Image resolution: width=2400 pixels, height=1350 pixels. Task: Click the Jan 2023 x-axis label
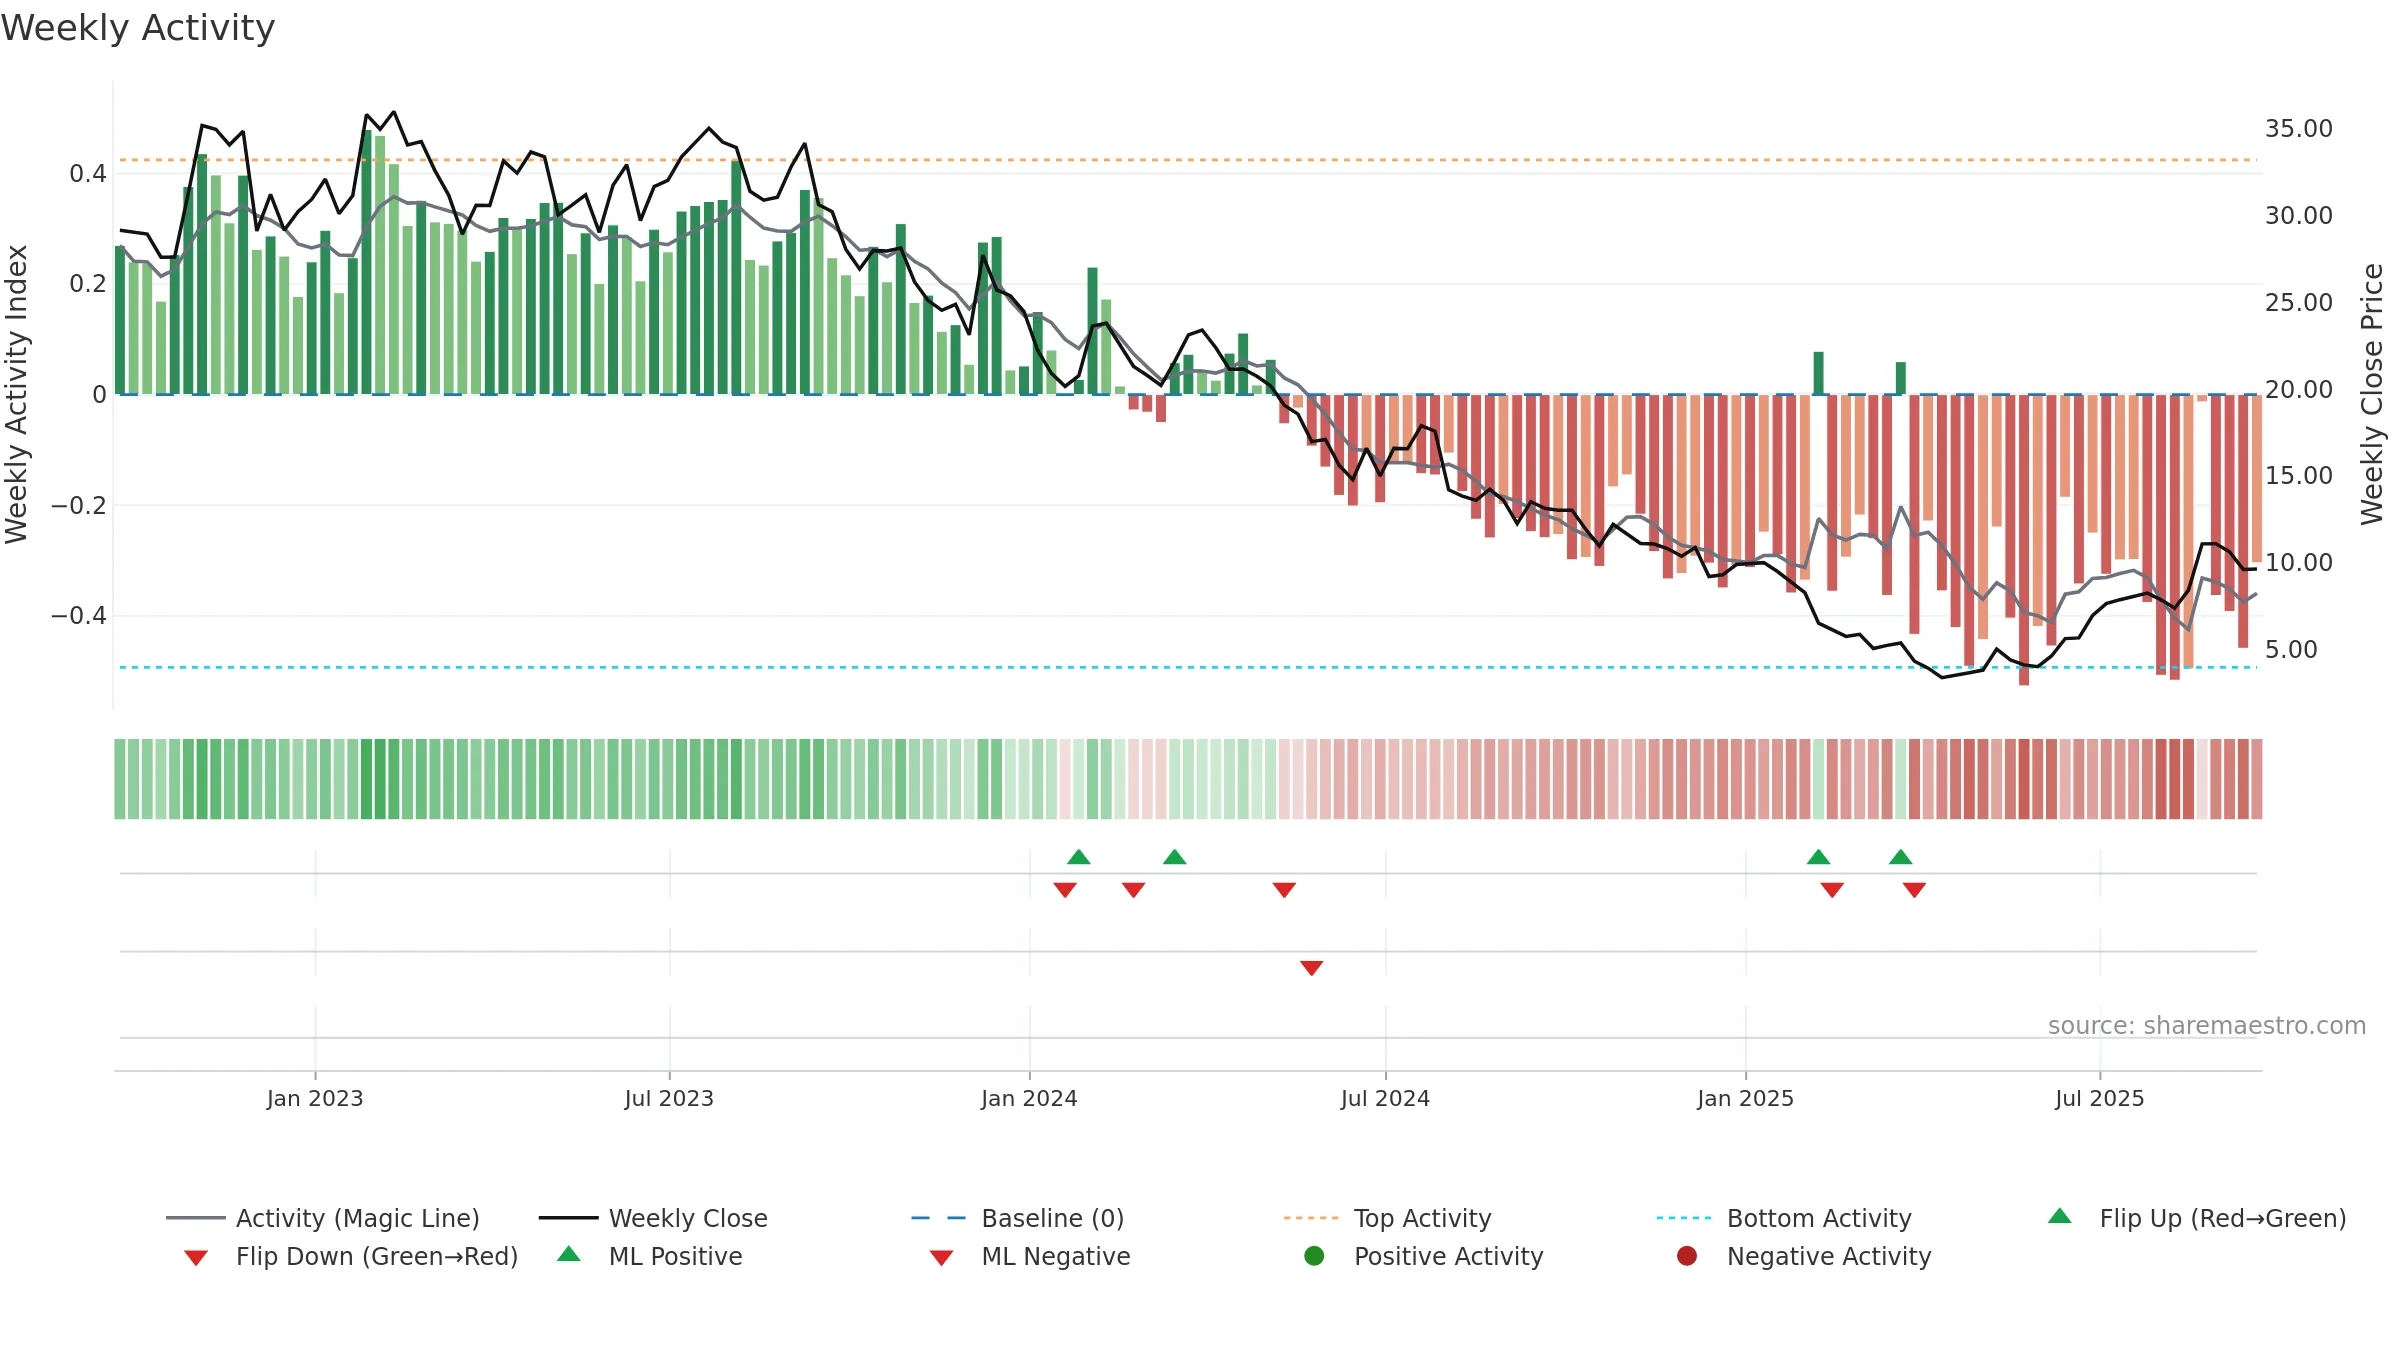[x=315, y=1099]
